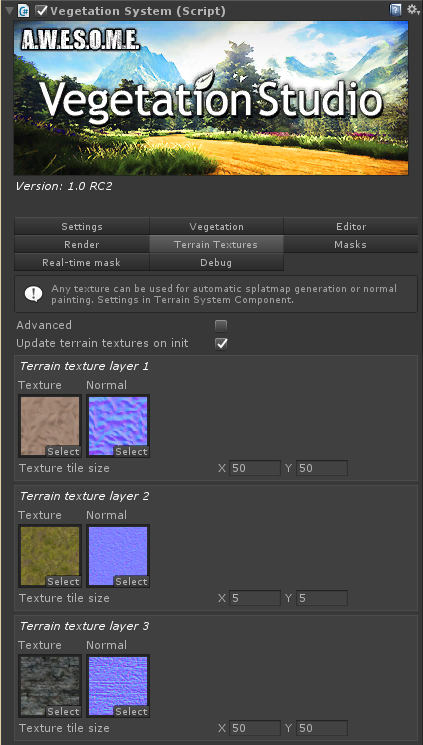Disable the Vegetation System script checkbox
Viewport: 423px width, 745px height.
42,10
